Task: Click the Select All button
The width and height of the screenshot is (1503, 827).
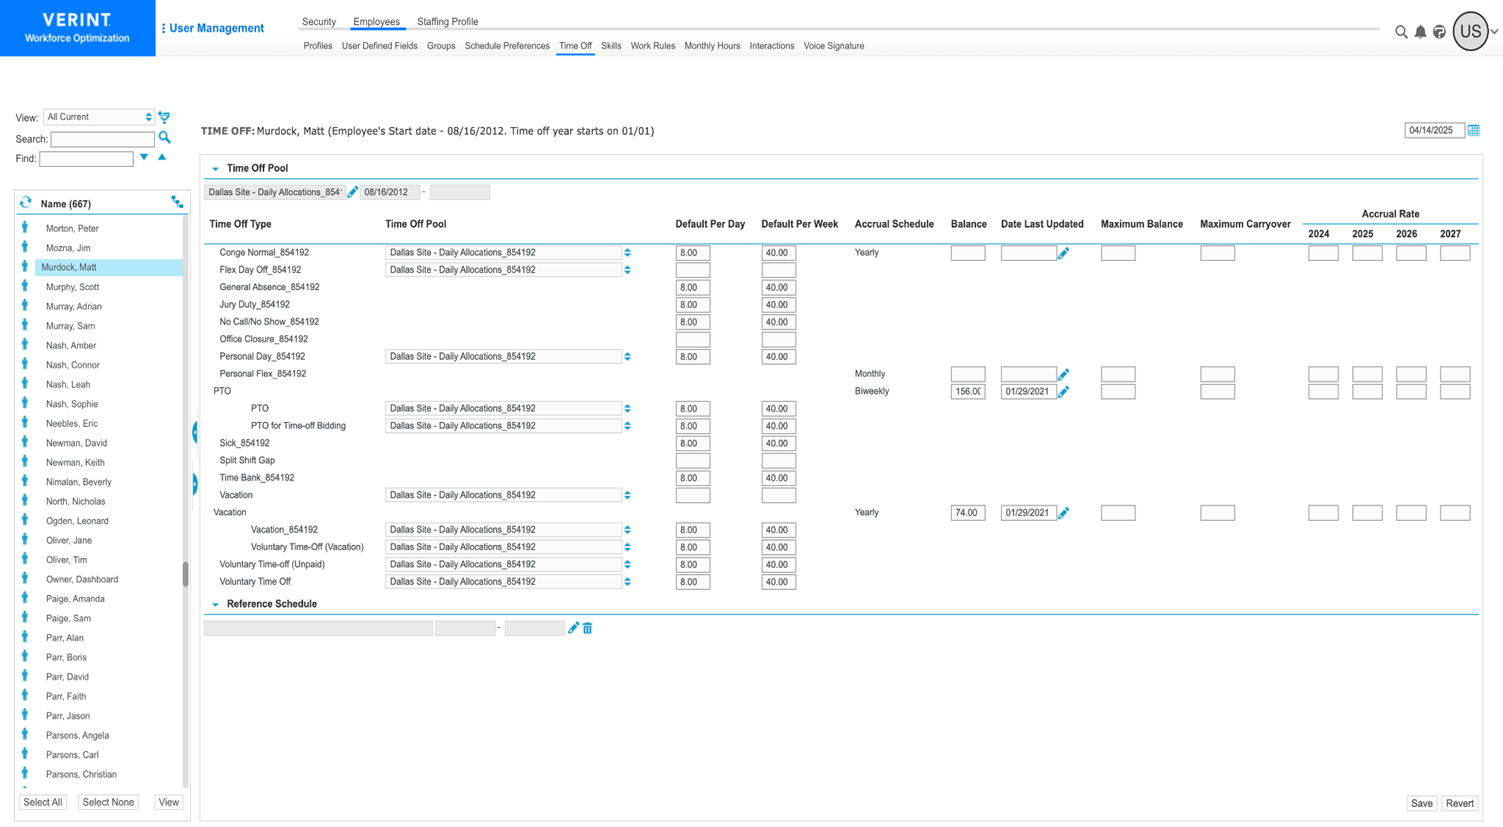Action: 43,803
